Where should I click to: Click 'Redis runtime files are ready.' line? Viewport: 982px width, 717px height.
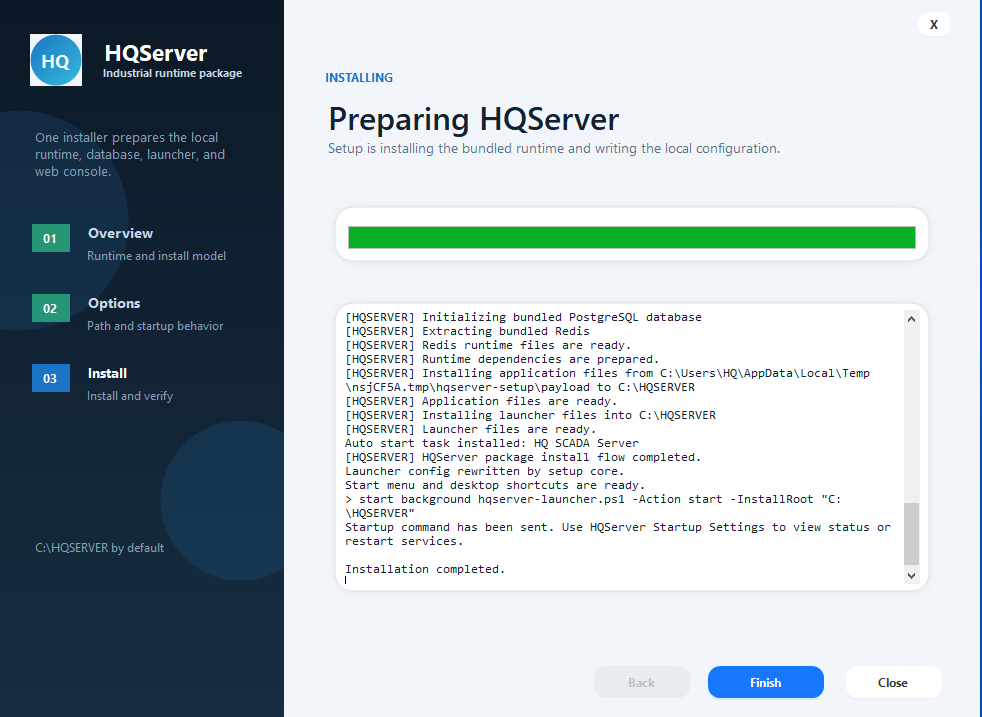488,345
